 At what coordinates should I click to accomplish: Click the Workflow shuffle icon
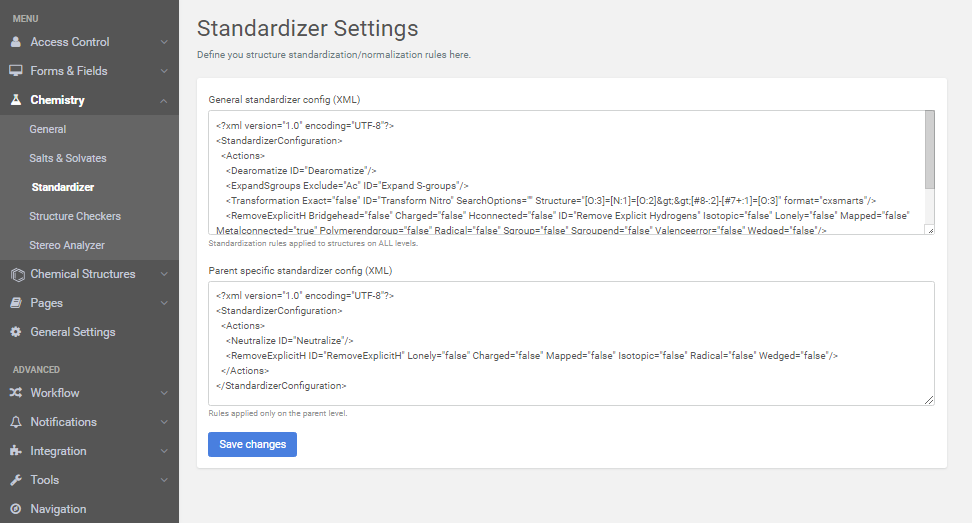click(16, 393)
